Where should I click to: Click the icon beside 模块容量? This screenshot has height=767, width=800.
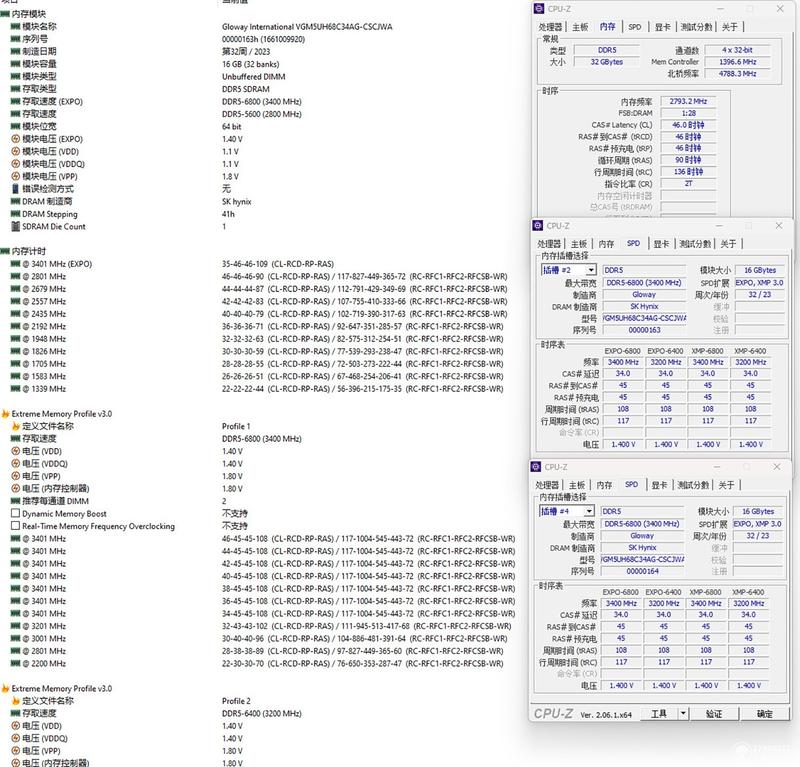coord(15,64)
